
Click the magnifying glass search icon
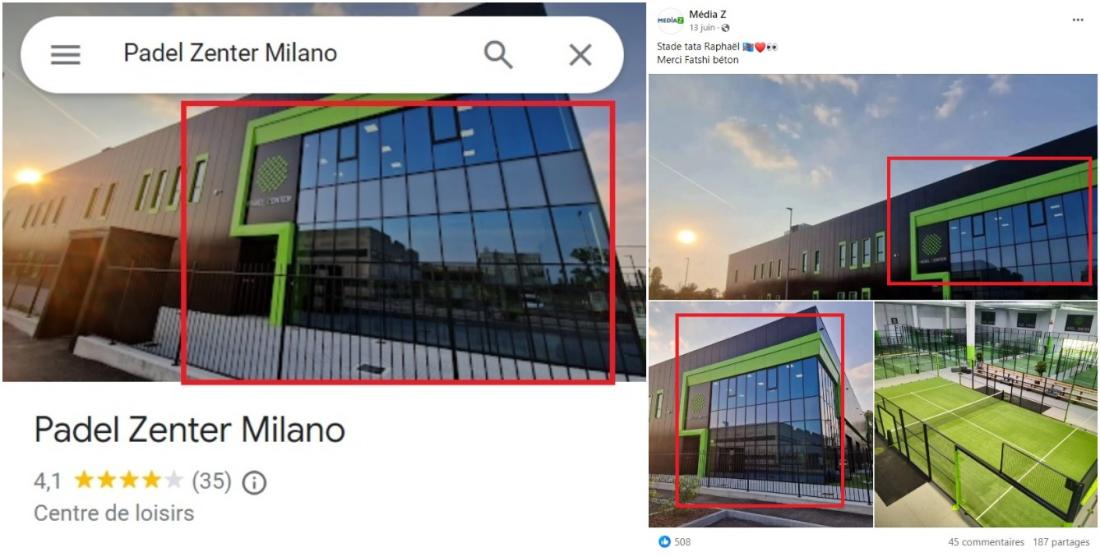(x=498, y=54)
